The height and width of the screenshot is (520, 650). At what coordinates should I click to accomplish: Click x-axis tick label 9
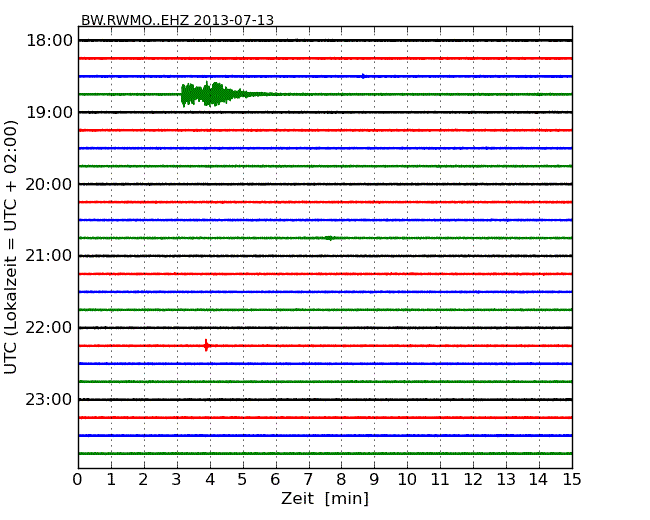pyautogui.click(x=374, y=480)
